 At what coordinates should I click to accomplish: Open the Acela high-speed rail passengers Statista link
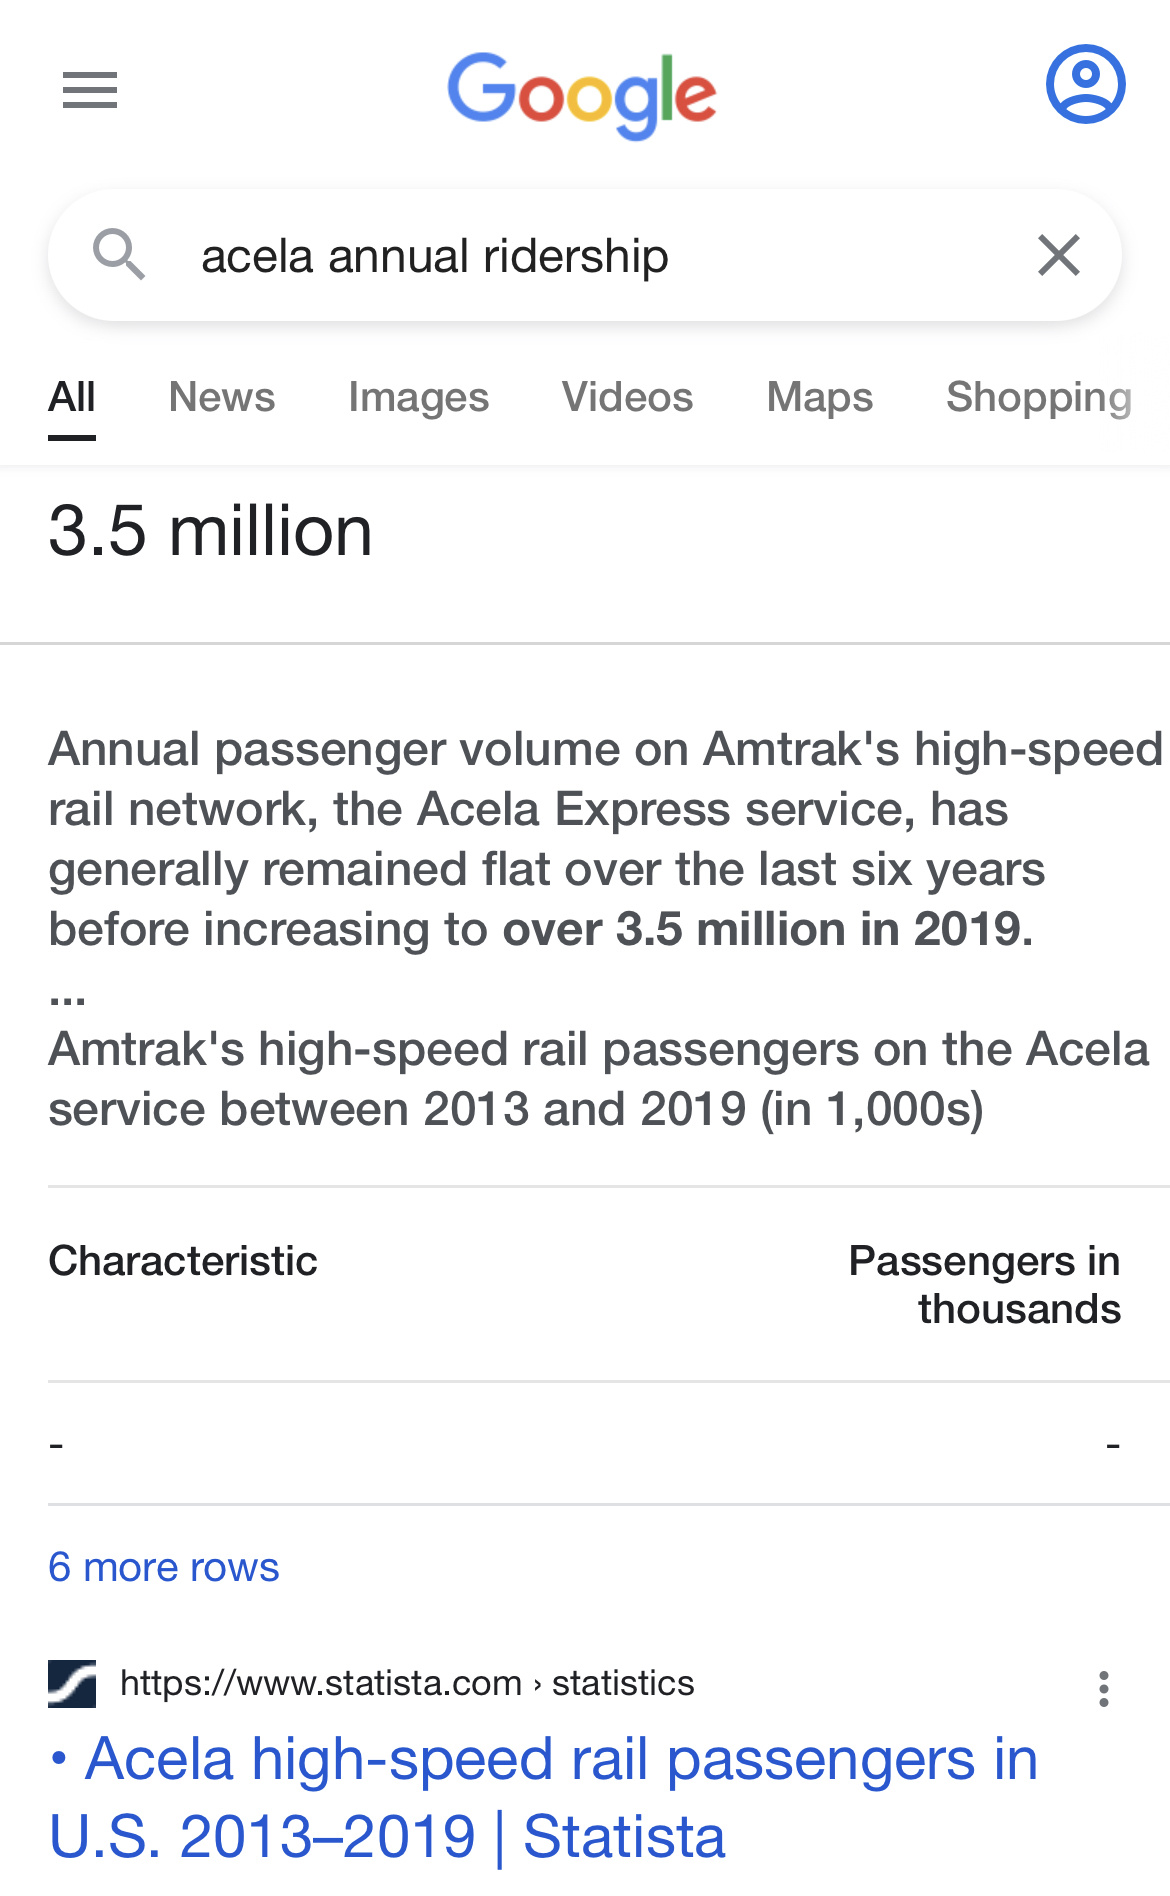[x=543, y=1798]
